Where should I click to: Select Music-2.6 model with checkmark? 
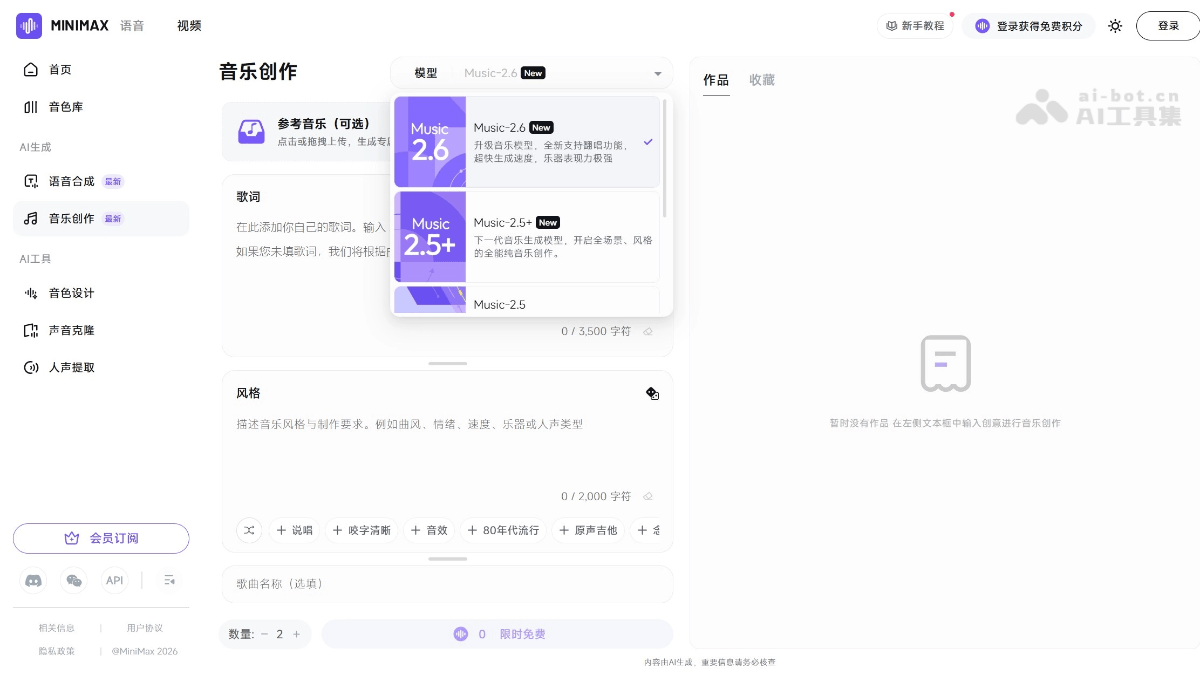pyautogui.click(x=530, y=142)
